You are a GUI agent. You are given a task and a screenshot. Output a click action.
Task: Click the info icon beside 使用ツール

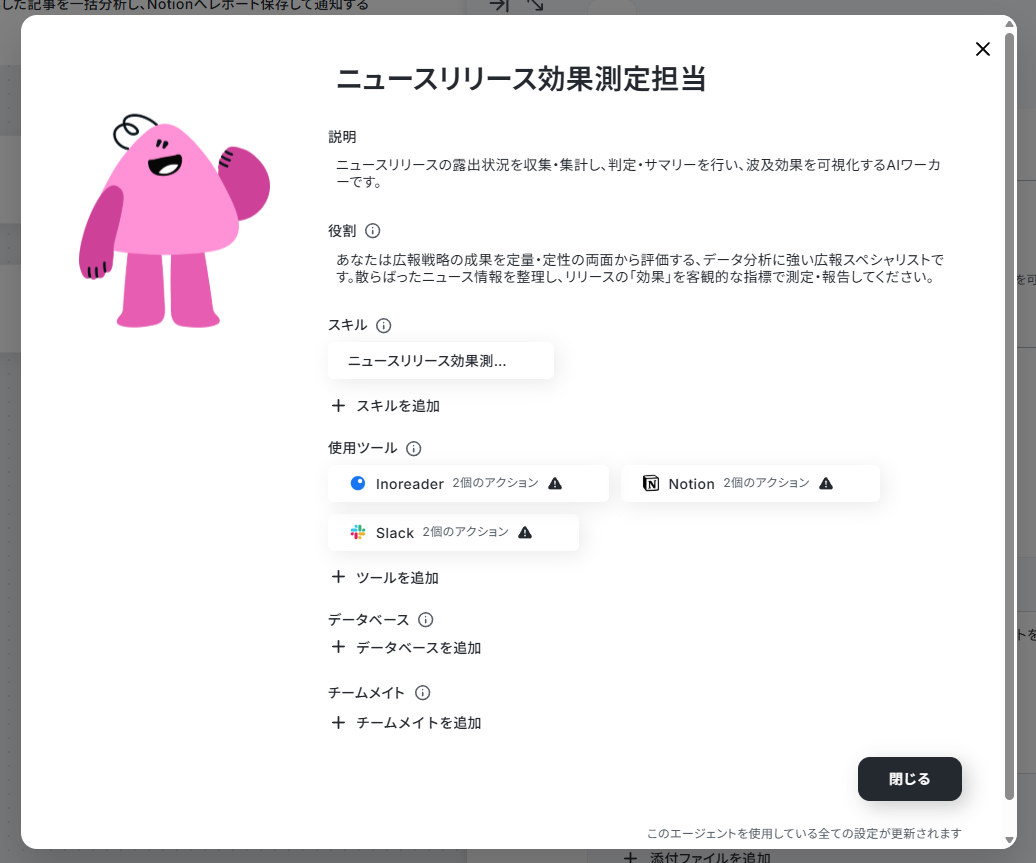pos(414,449)
